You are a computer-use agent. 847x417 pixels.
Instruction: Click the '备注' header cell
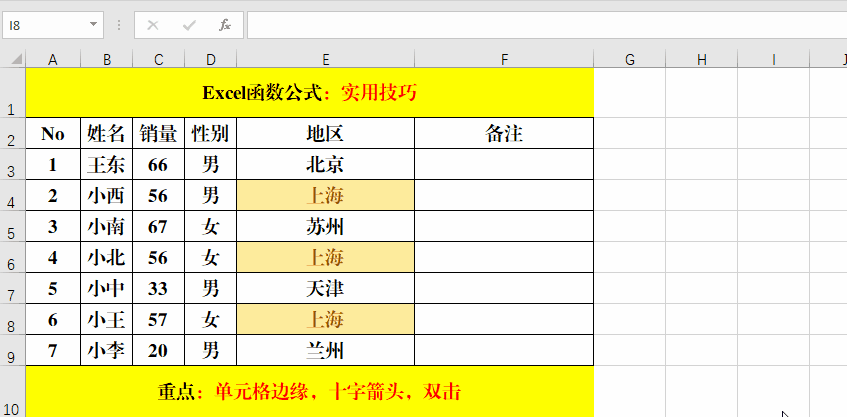point(504,133)
